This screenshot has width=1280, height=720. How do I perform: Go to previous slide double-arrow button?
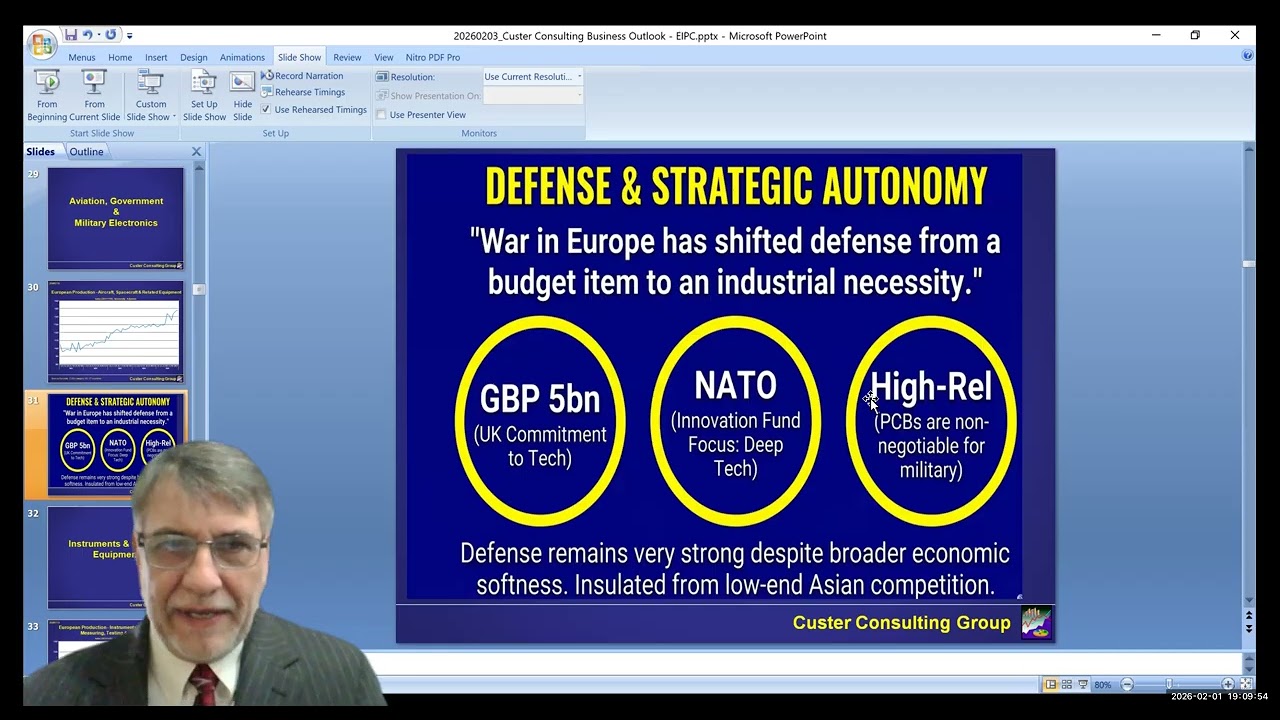pos(1249,616)
